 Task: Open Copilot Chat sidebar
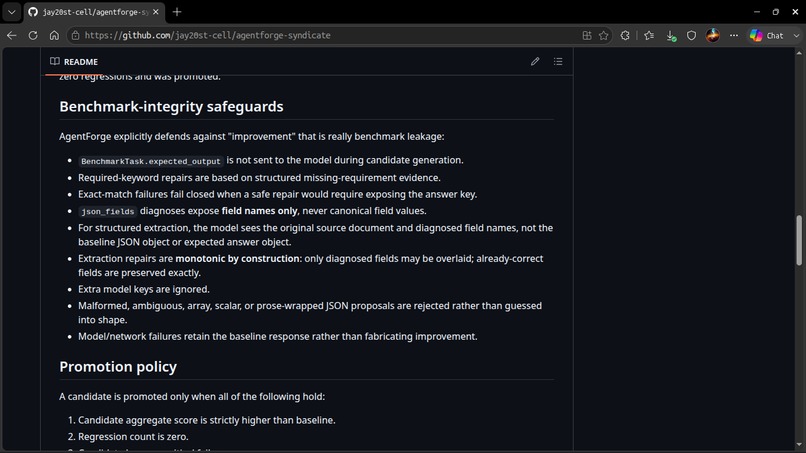(x=767, y=35)
